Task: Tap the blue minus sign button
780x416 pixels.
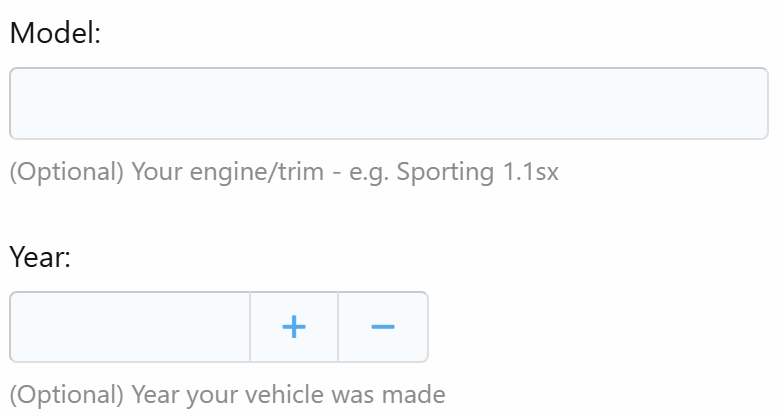Action: (x=383, y=327)
